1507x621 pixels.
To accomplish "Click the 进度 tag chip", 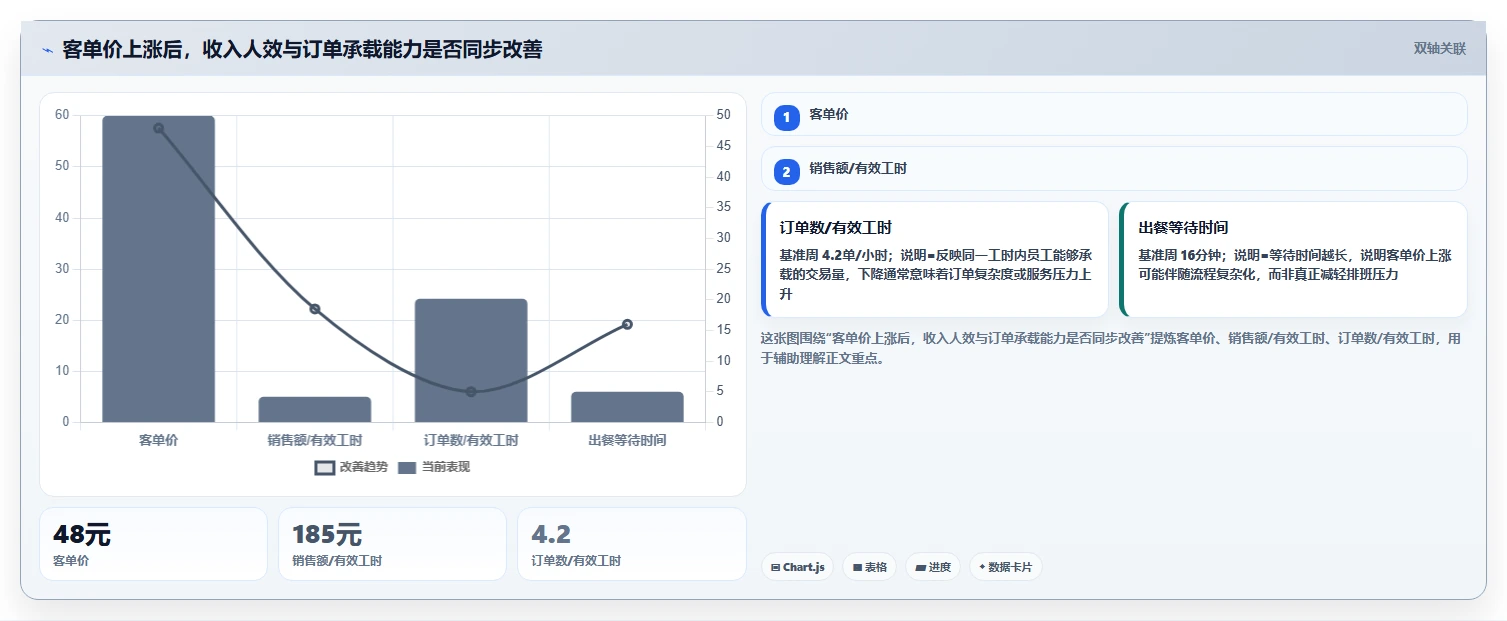I will pyautogui.click(x=932, y=567).
